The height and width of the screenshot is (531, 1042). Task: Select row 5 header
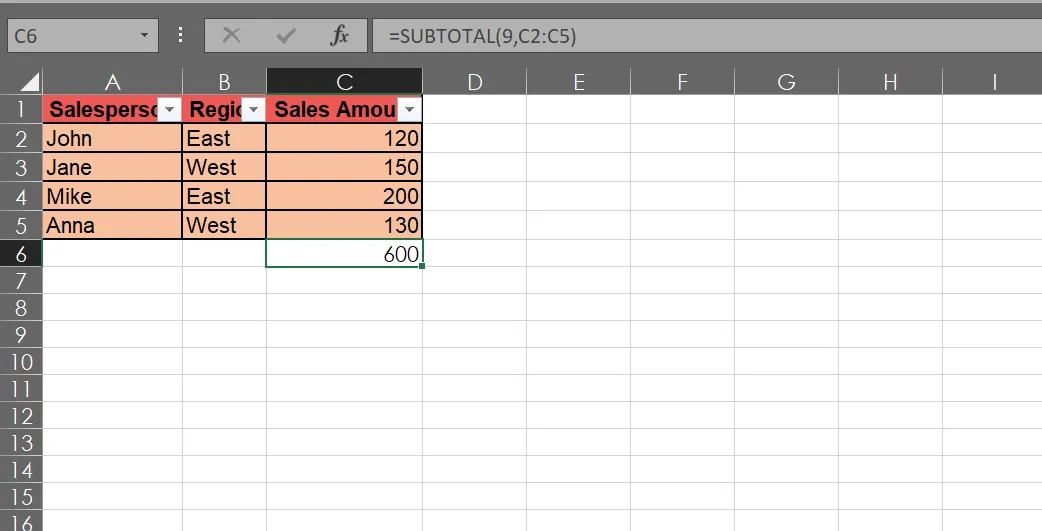(21, 225)
